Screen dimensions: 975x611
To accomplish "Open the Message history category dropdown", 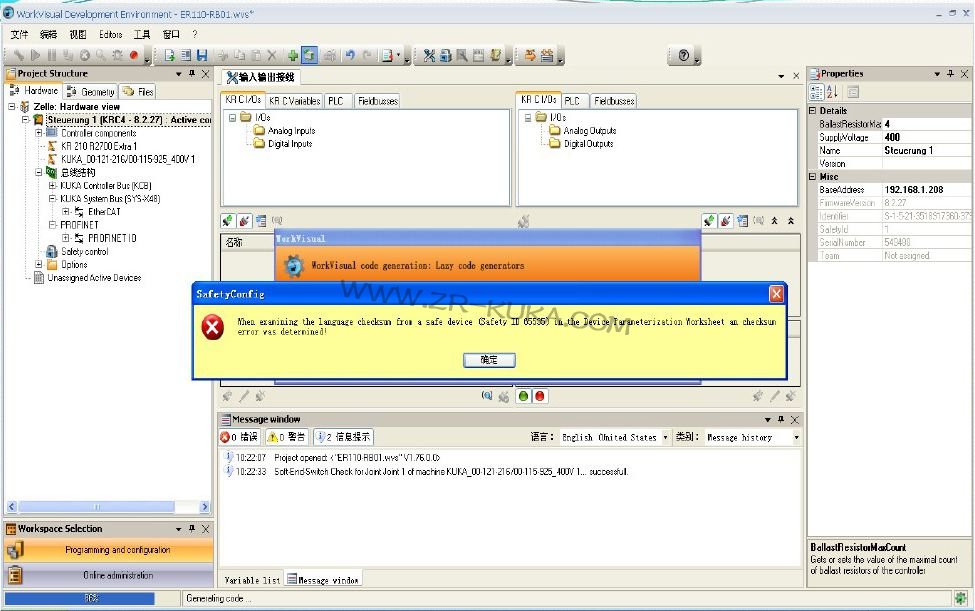I will [752, 437].
